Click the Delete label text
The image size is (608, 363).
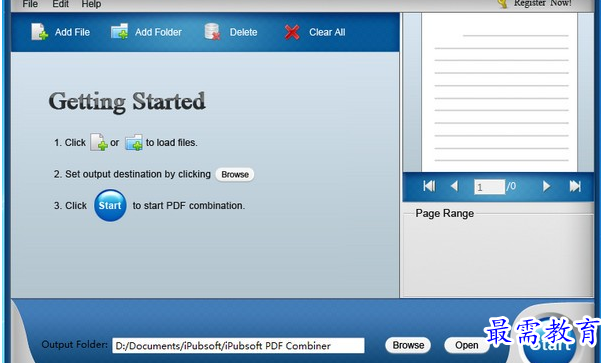(x=244, y=32)
